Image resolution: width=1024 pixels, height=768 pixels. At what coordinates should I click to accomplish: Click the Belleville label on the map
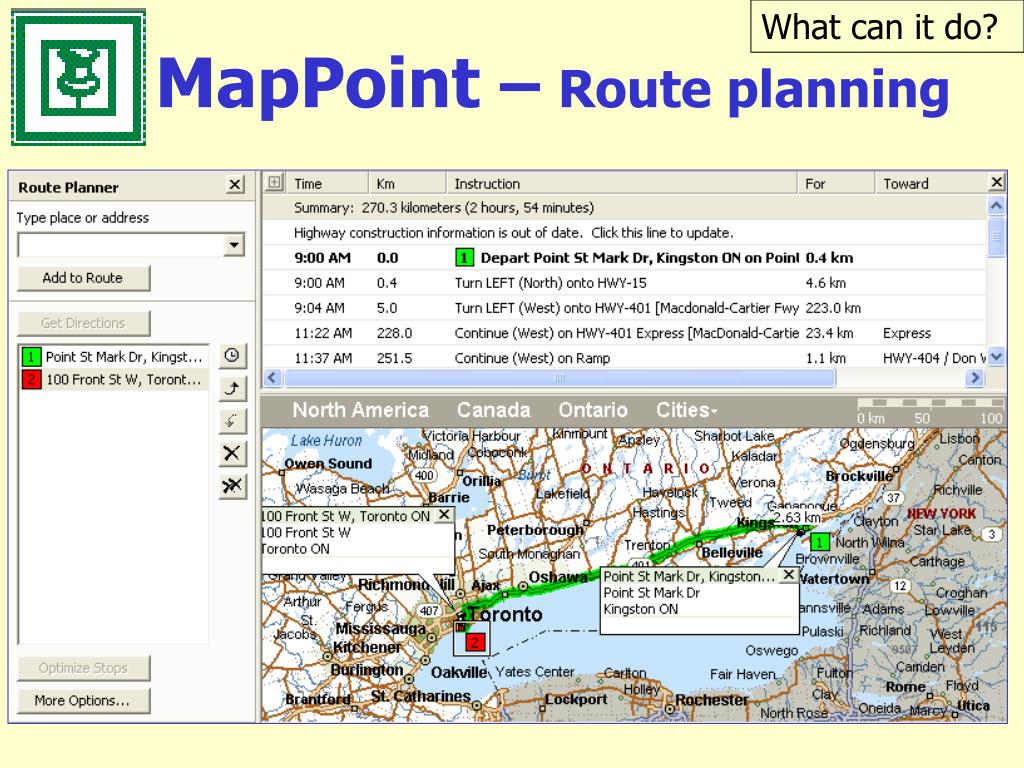click(732, 552)
